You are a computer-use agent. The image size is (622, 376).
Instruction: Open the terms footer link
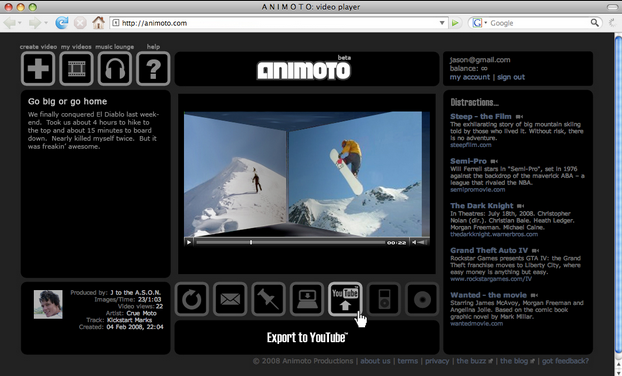tap(408, 361)
